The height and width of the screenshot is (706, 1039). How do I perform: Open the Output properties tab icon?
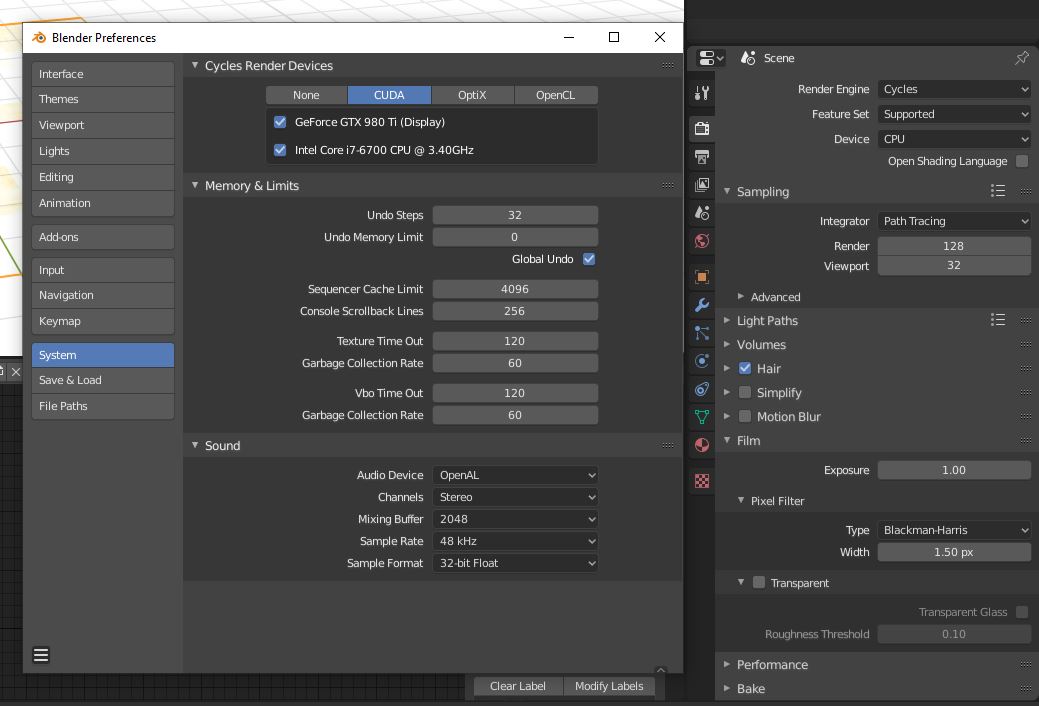tap(702, 156)
